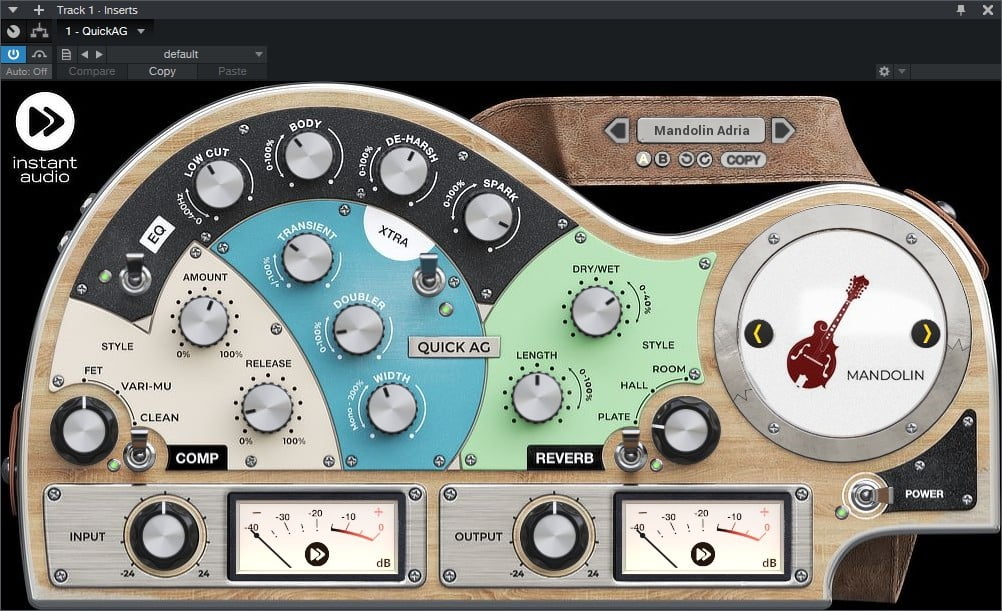The image size is (1002, 611).
Task: Expand the dropdown next to the gear
Action: coord(902,72)
